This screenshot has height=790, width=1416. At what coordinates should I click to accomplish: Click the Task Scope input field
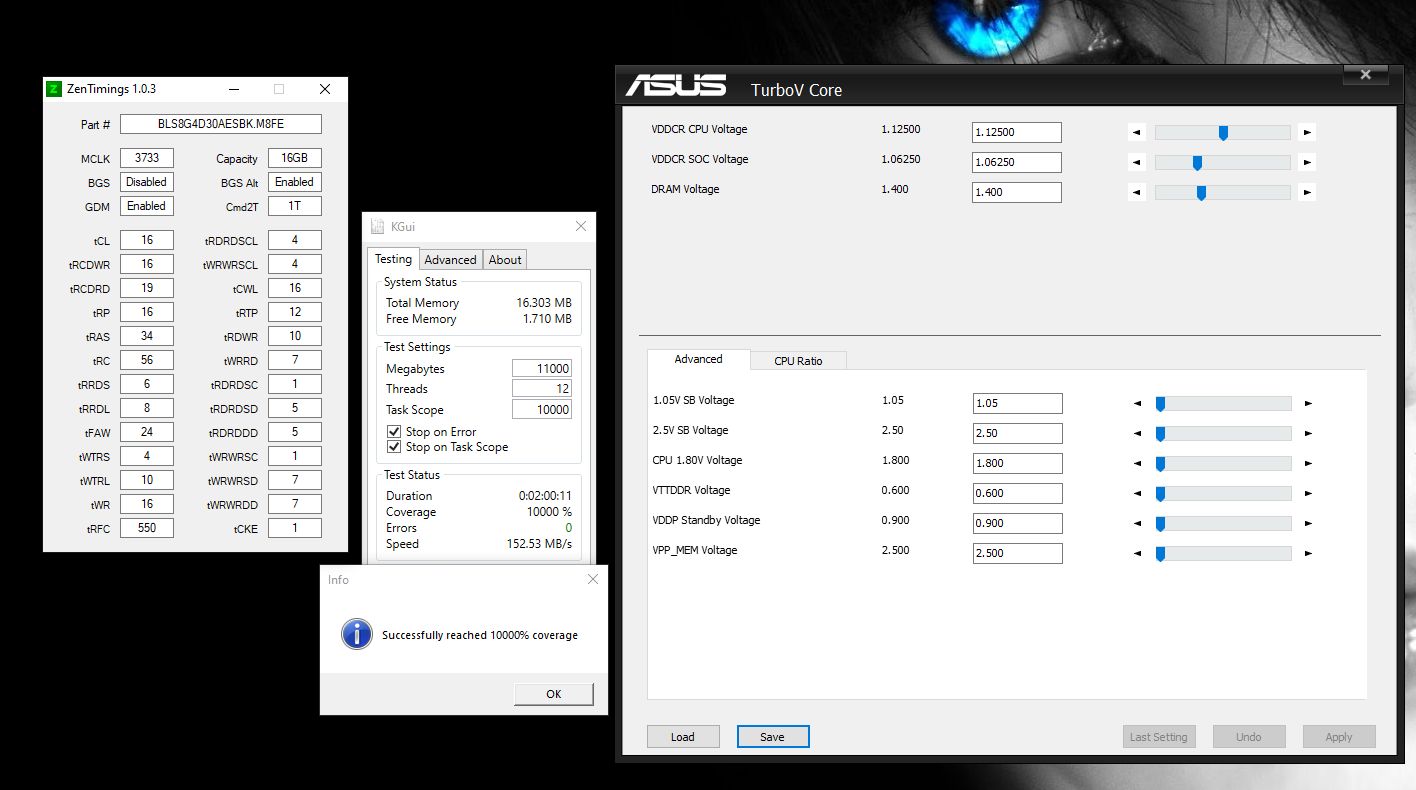click(542, 409)
